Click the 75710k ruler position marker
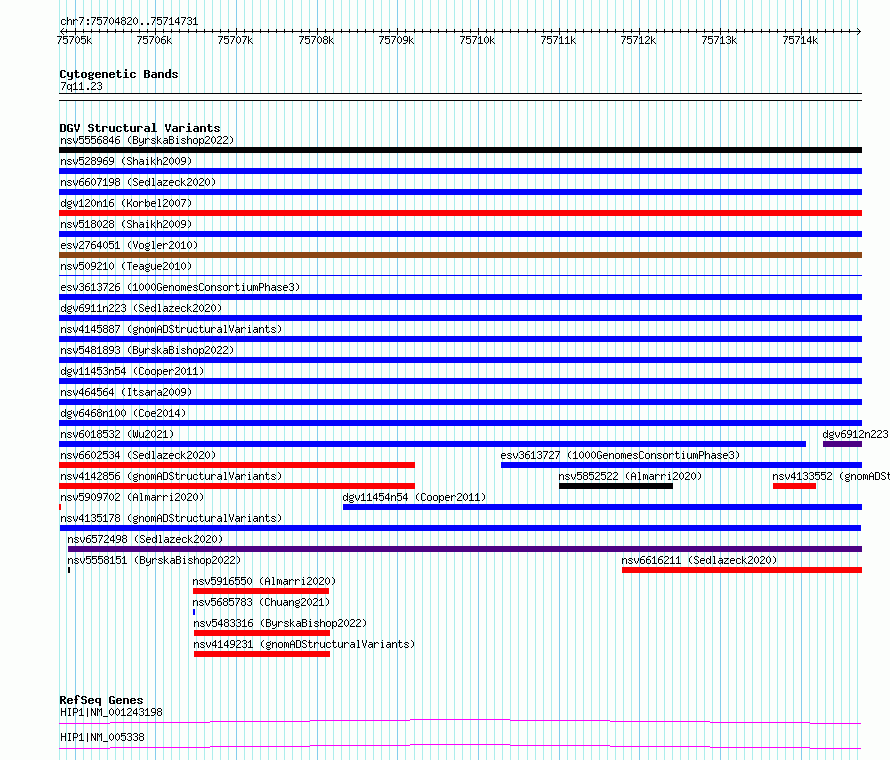Viewport: 890px width, 760px height. [477, 40]
